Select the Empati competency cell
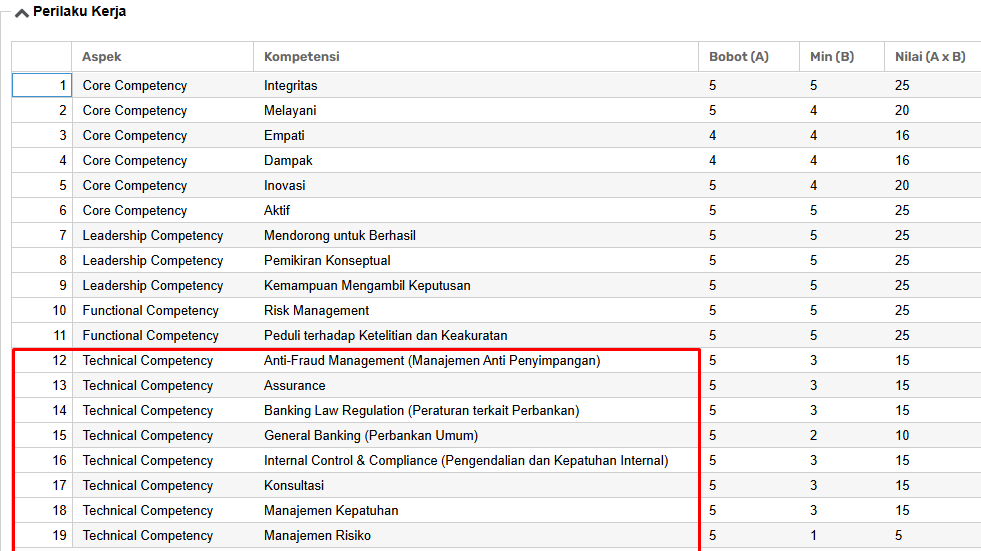 475,135
